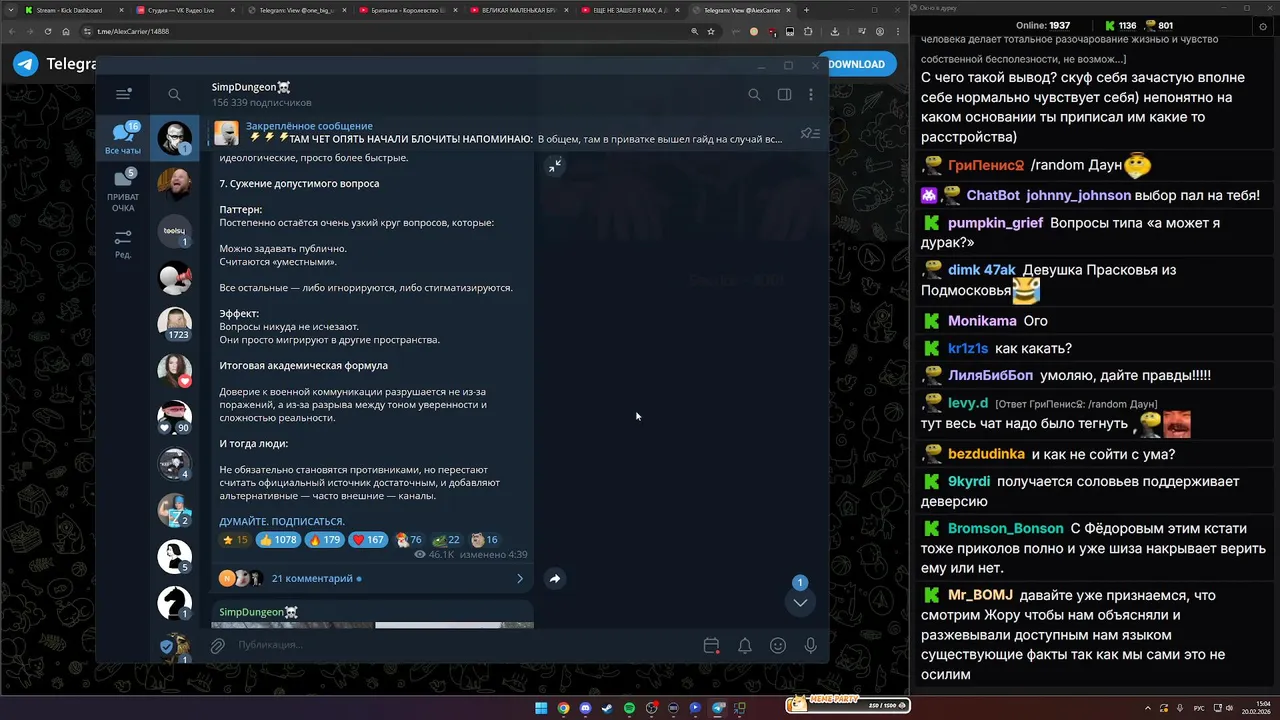
Task: Collapse the media viewer with the shrink arrows
Action: click(555, 166)
